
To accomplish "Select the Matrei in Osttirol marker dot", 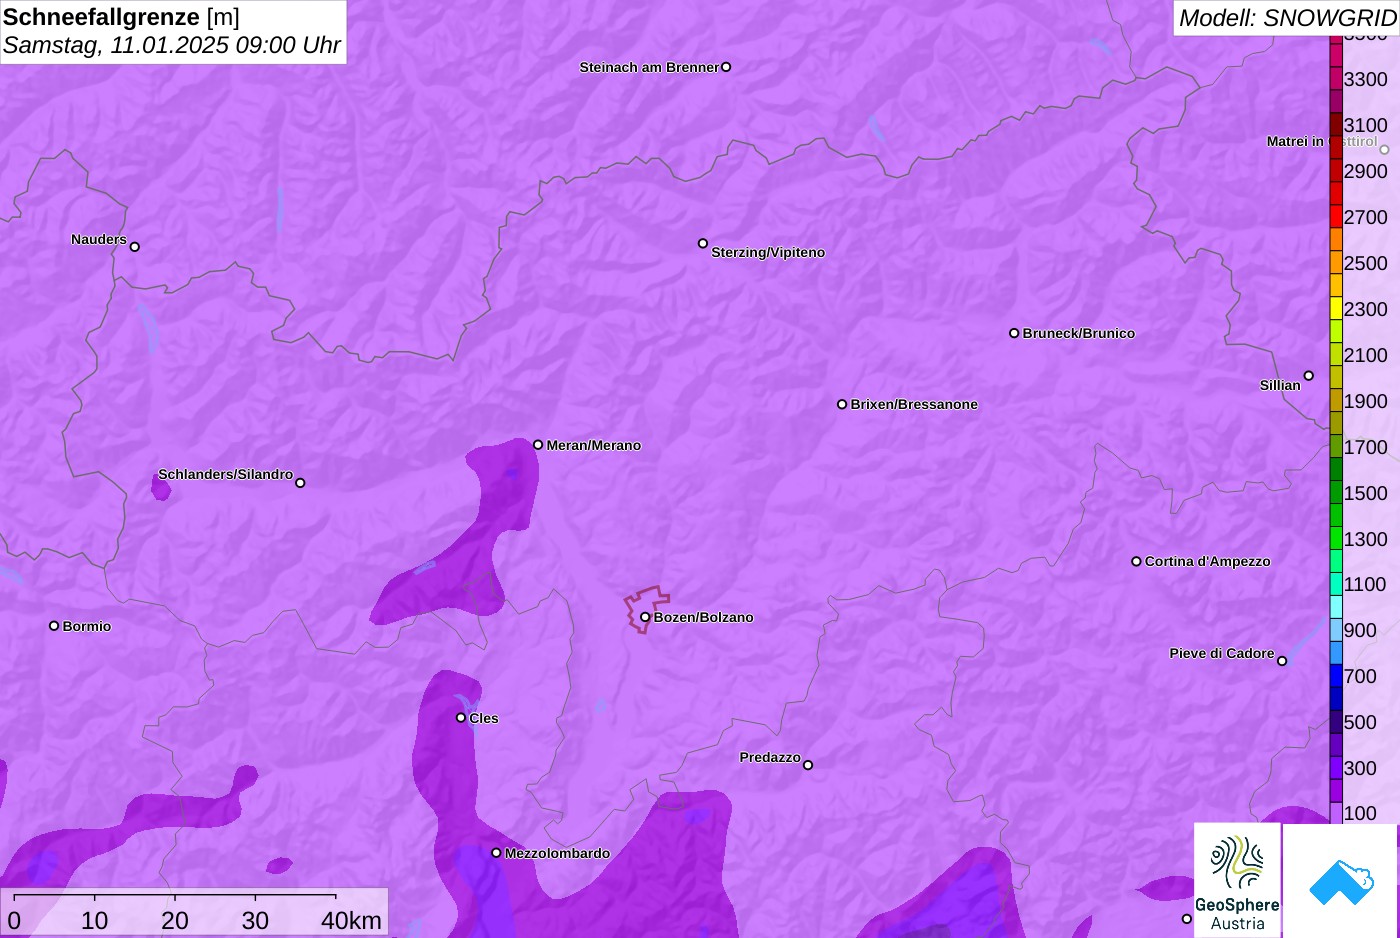I will 1385,150.
